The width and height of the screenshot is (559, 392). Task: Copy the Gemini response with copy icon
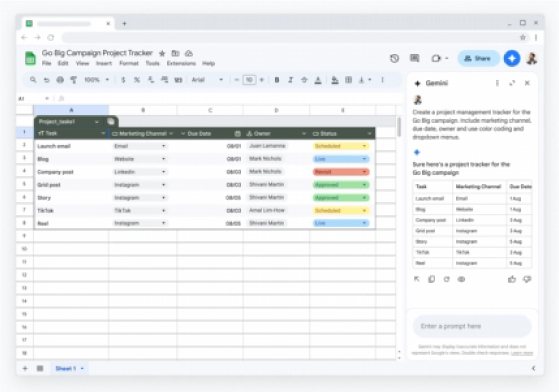(431, 279)
